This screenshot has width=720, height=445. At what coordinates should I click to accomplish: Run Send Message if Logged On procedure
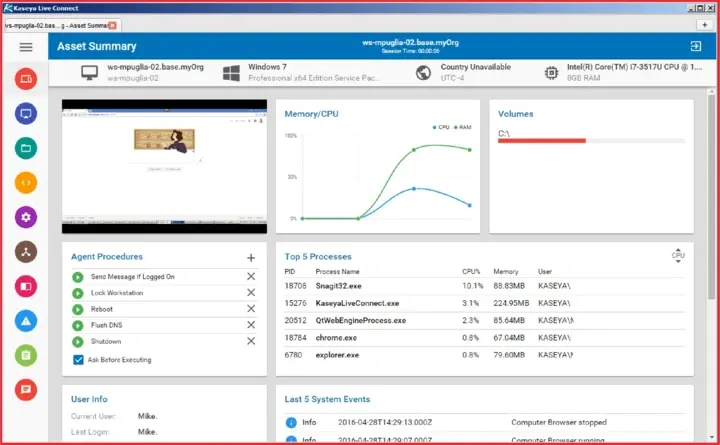tap(78, 277)
